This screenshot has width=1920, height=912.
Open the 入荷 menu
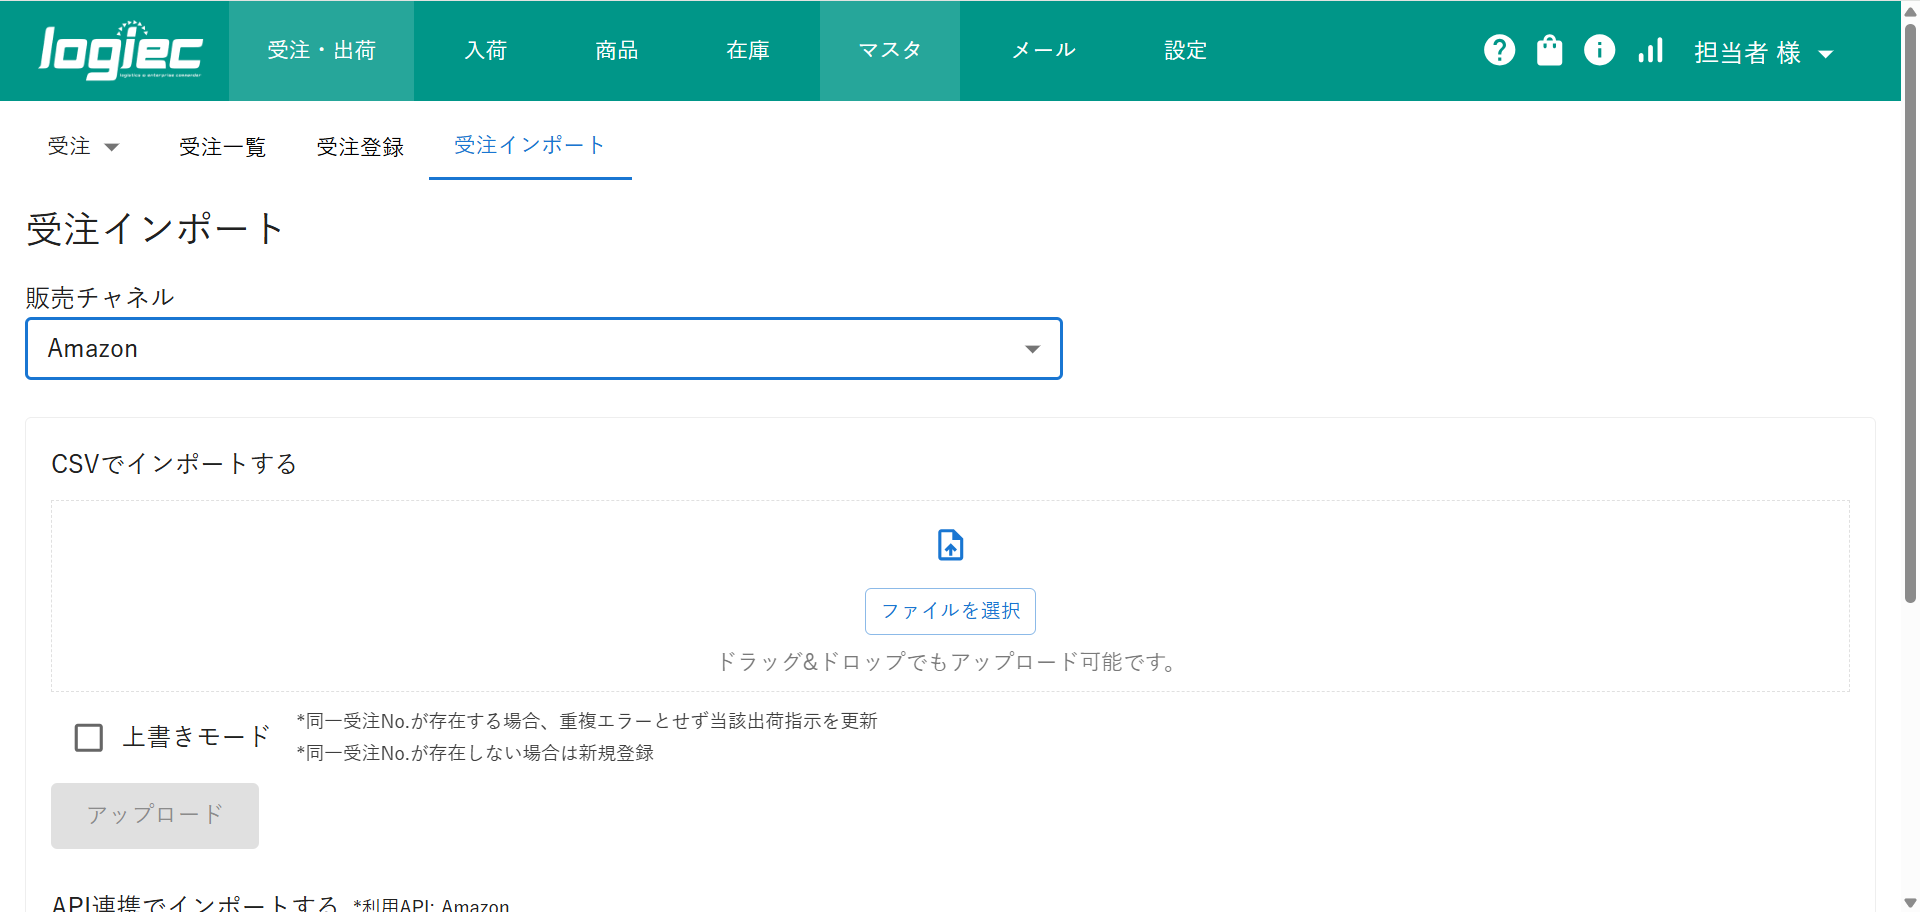coord(486,50)
